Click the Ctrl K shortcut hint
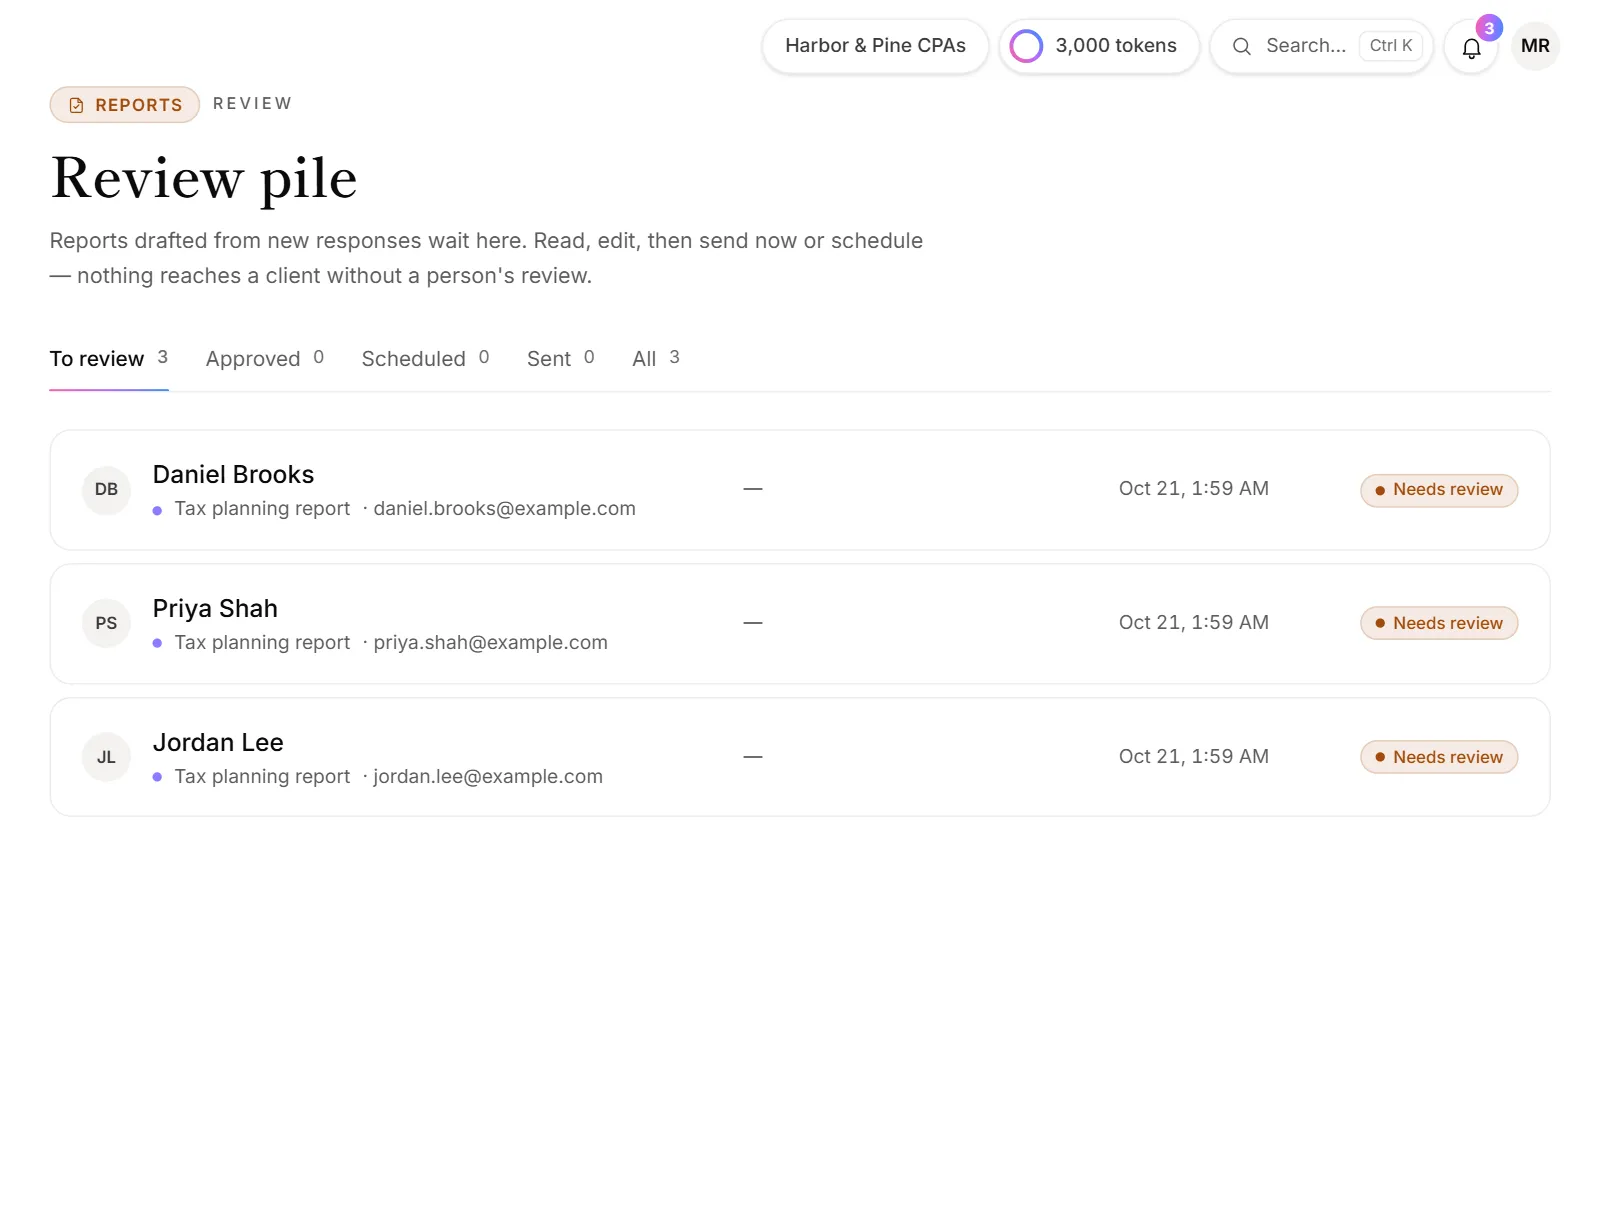The height and width of the screenshot is (1231, 1600). pos(1391,46)
